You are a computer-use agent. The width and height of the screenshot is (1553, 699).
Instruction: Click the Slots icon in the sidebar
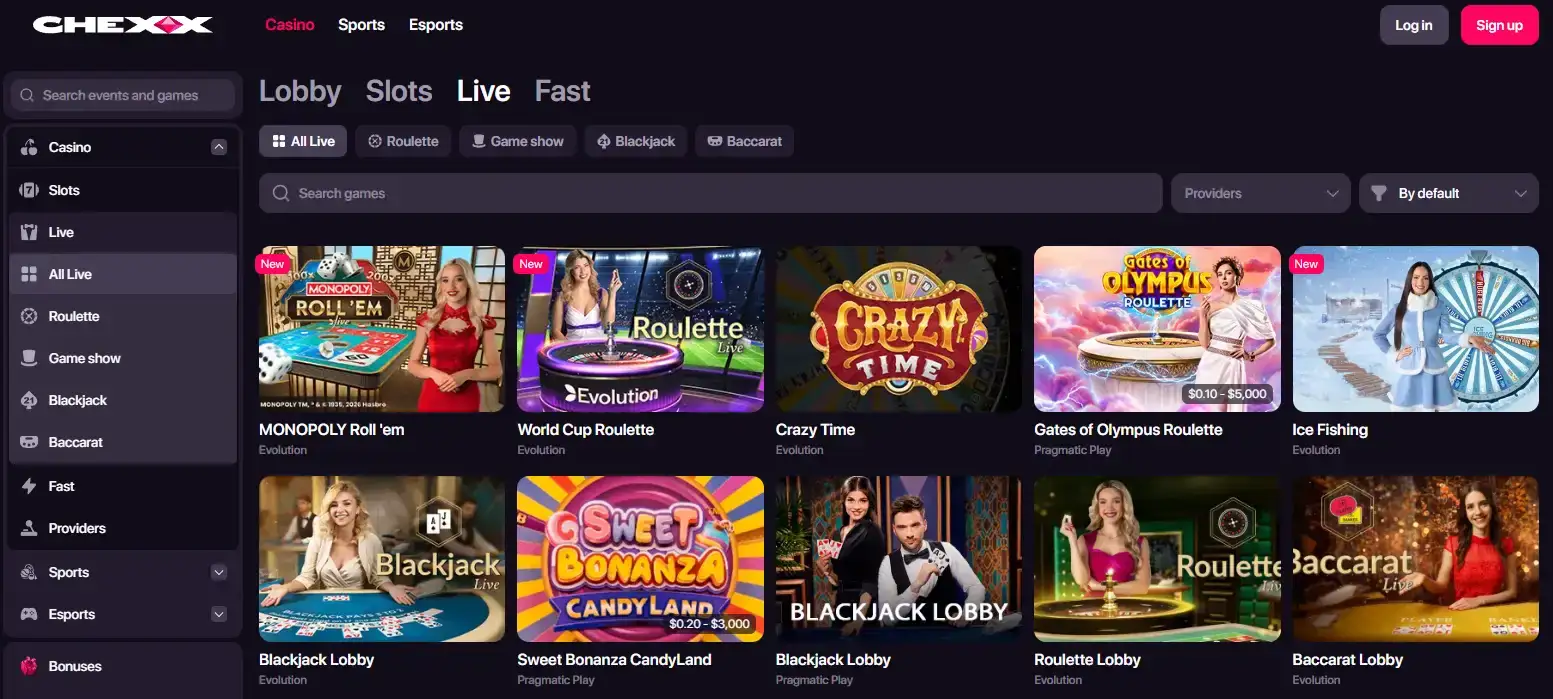point(29,190)
